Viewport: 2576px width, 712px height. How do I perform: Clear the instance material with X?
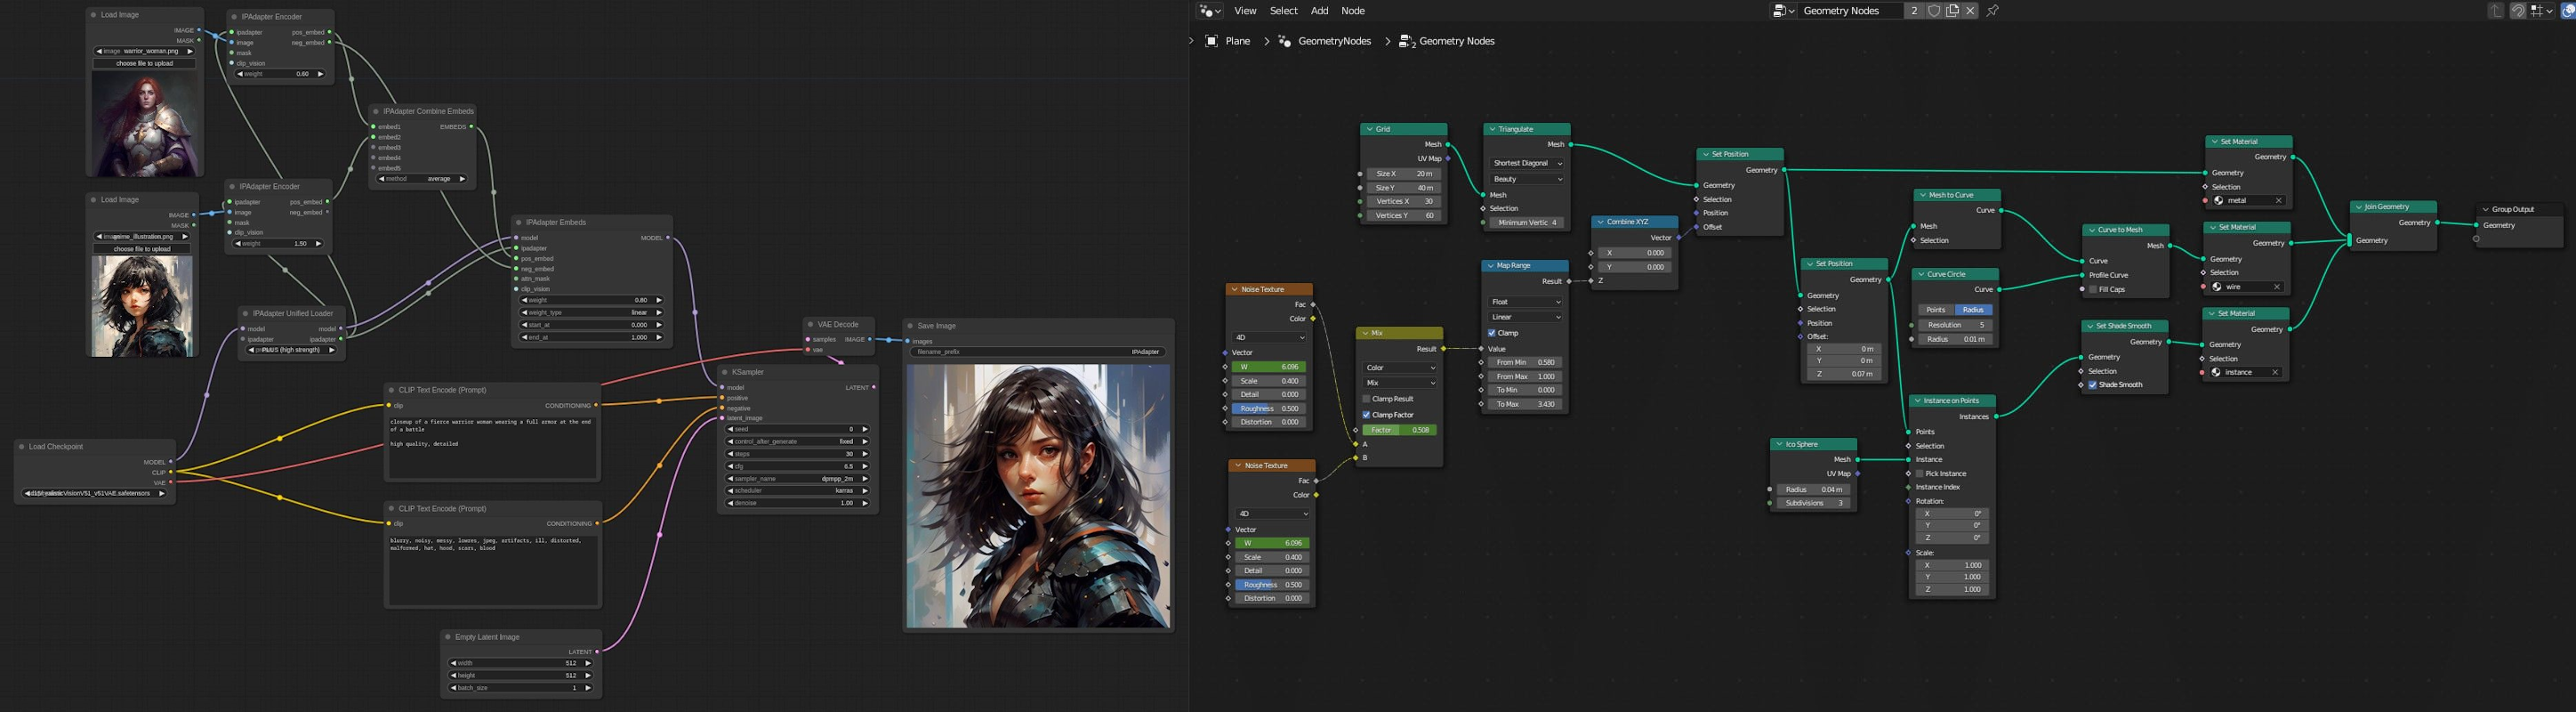(x=2275, y=372)
